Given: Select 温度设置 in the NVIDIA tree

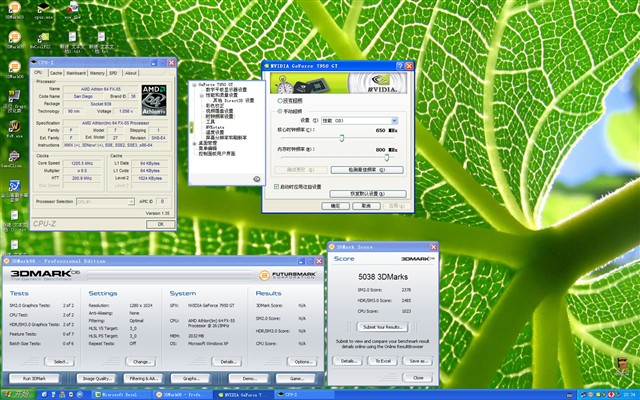Looking at the screenshot, I should coord(215,132).
